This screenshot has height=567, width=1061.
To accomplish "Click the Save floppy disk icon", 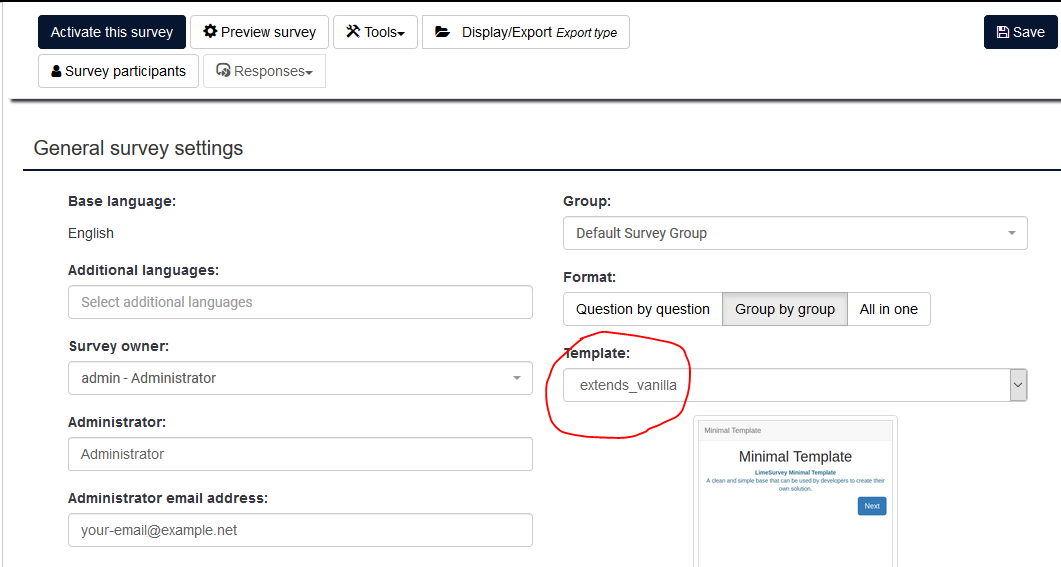I will click(1003, 32).
